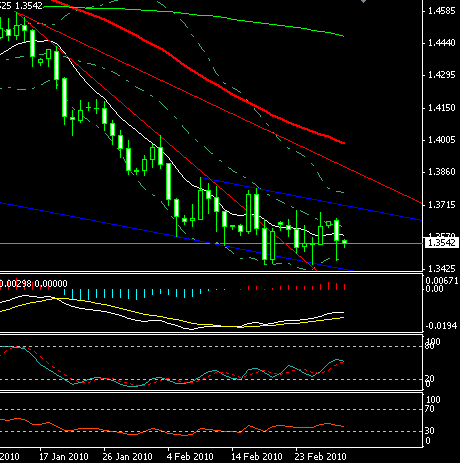The image size is (460, 463).
Task: Select the 23 Feb 2010 date label
Action: pyautogui.click(x=320, y=456)
